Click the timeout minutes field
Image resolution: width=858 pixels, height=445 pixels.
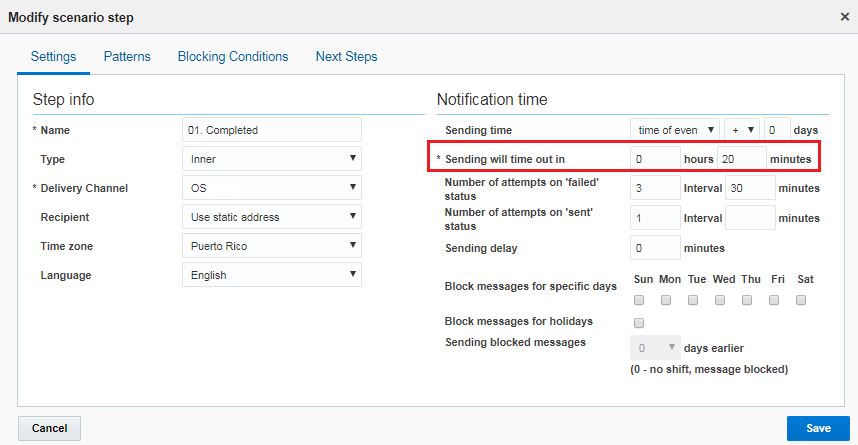pos(741,159)
